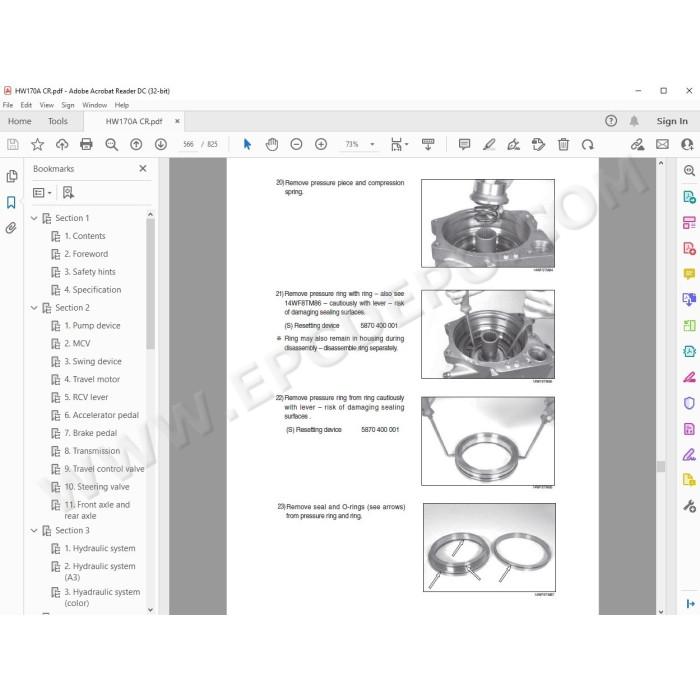Open Attachments paperclip panel
The width and height of the screenshot is (700, 700).
[11, 228]
